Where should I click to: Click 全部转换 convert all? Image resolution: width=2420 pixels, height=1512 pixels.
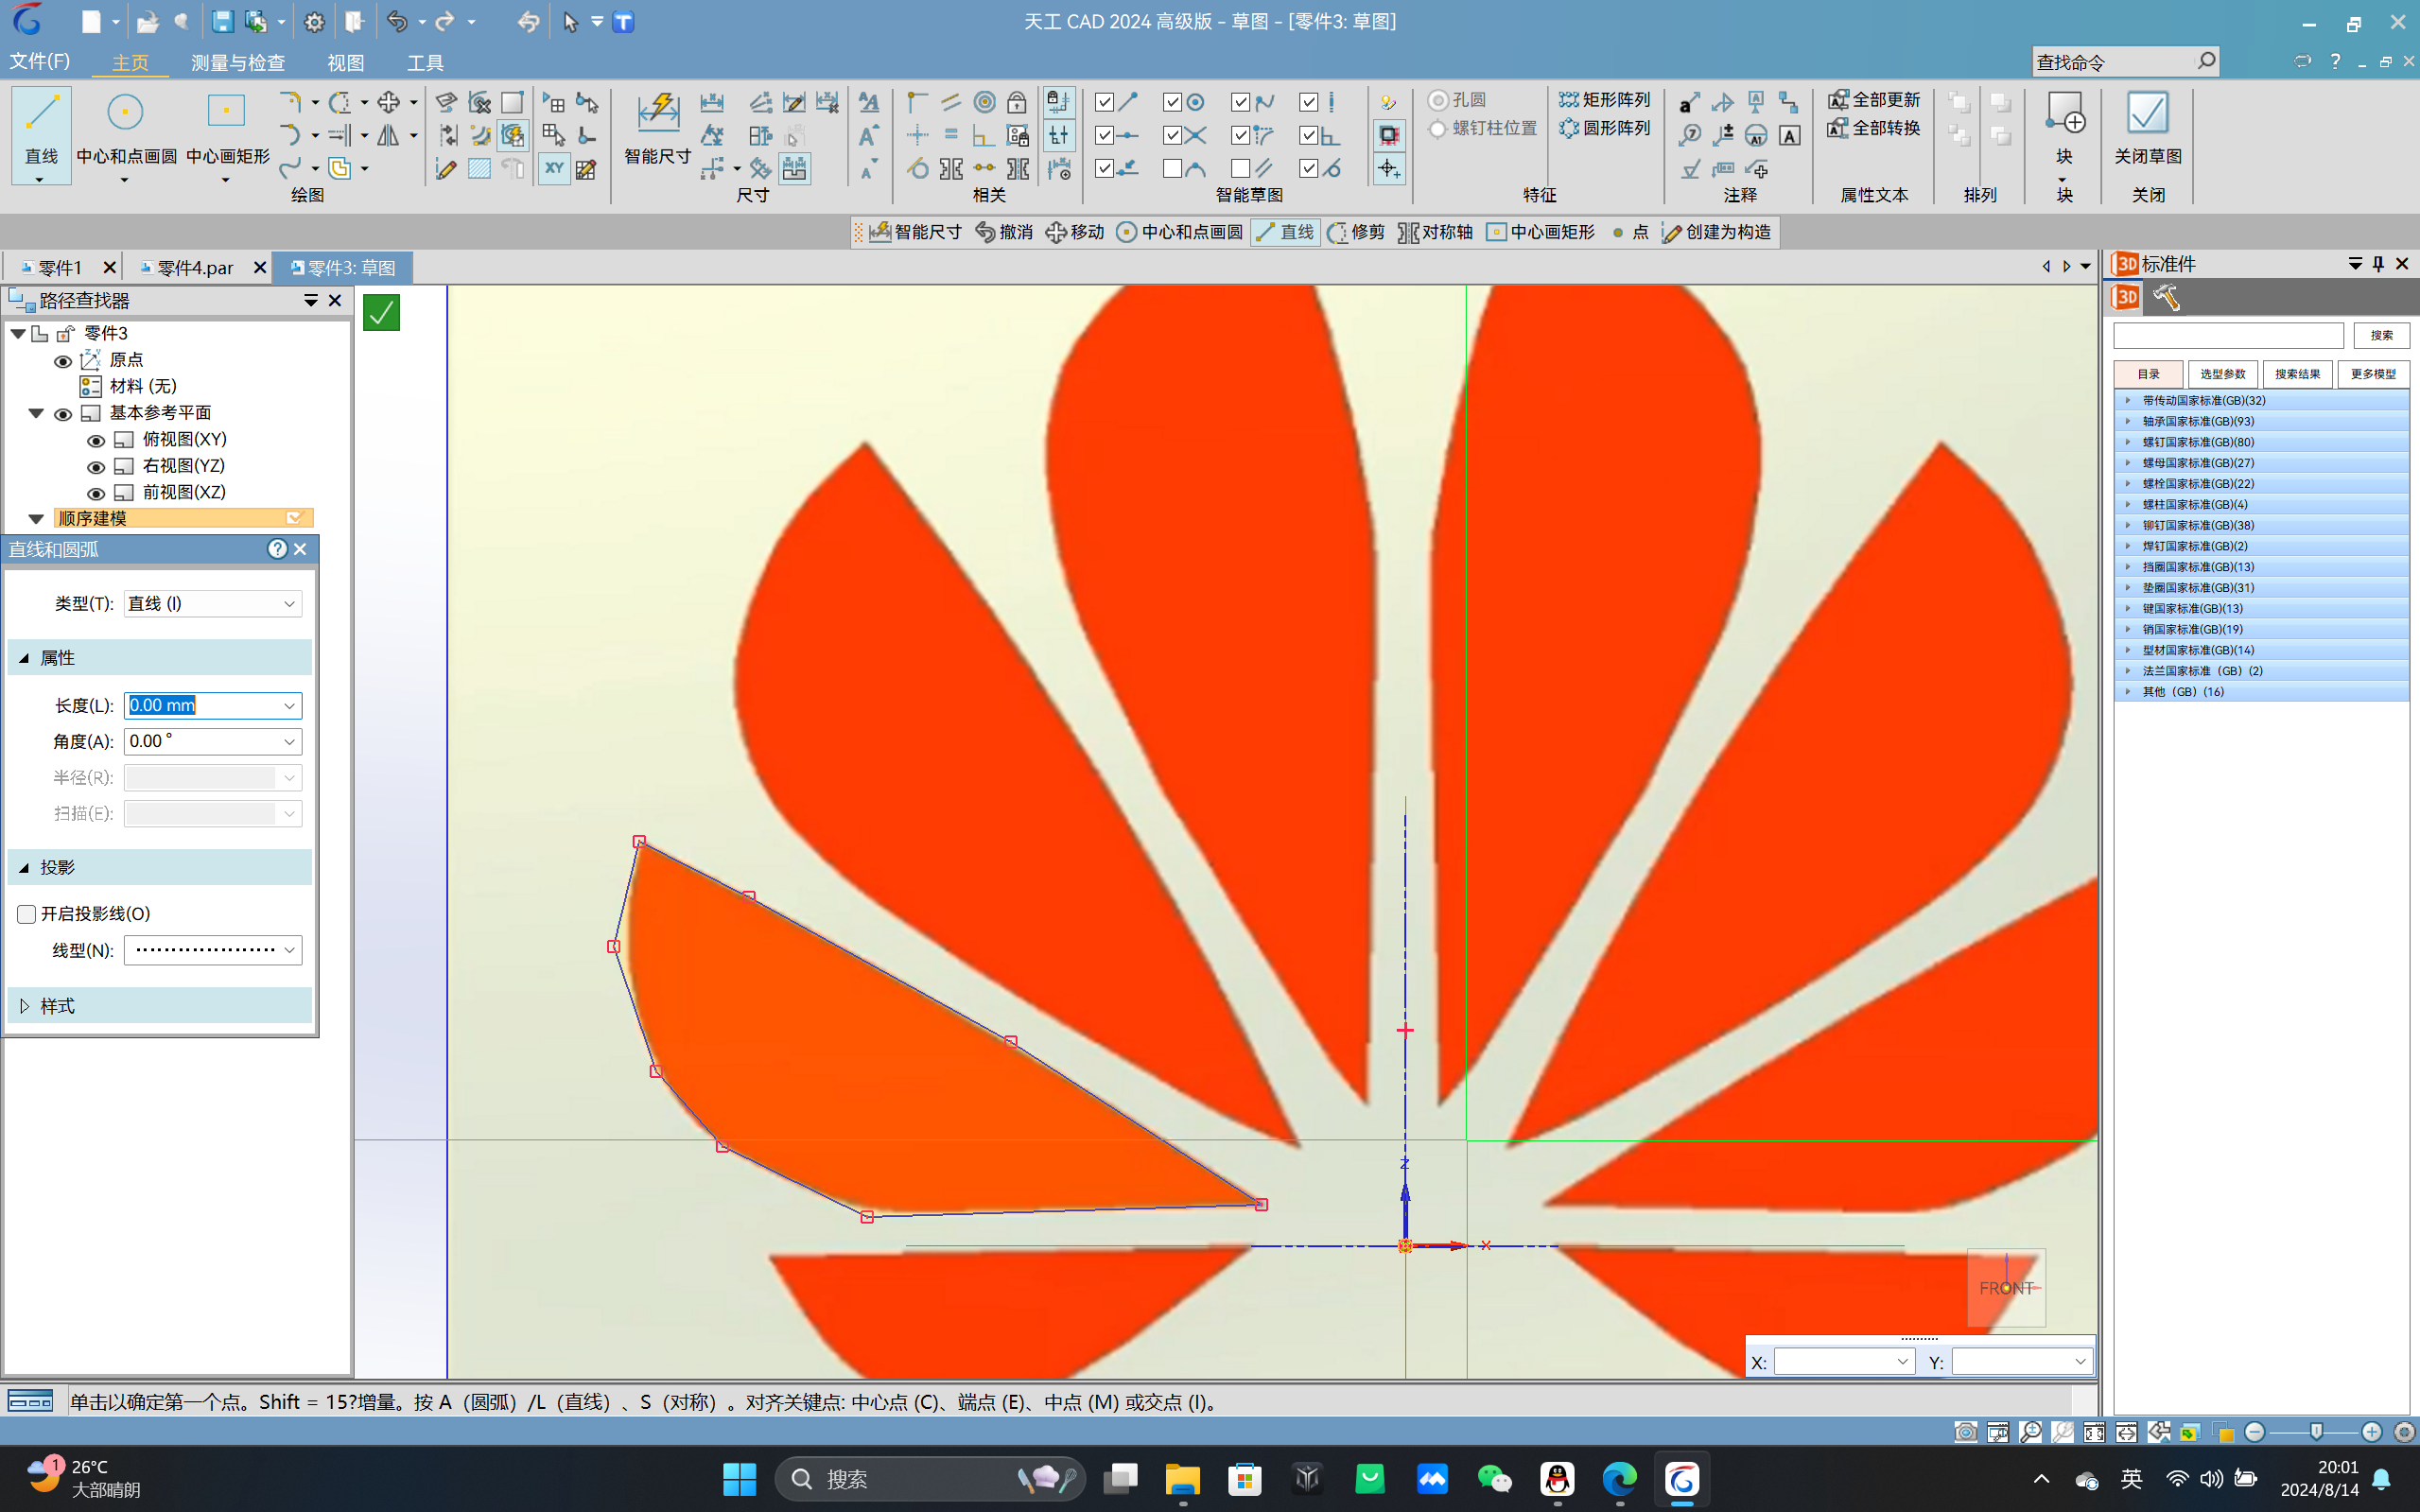(1874, 128)
